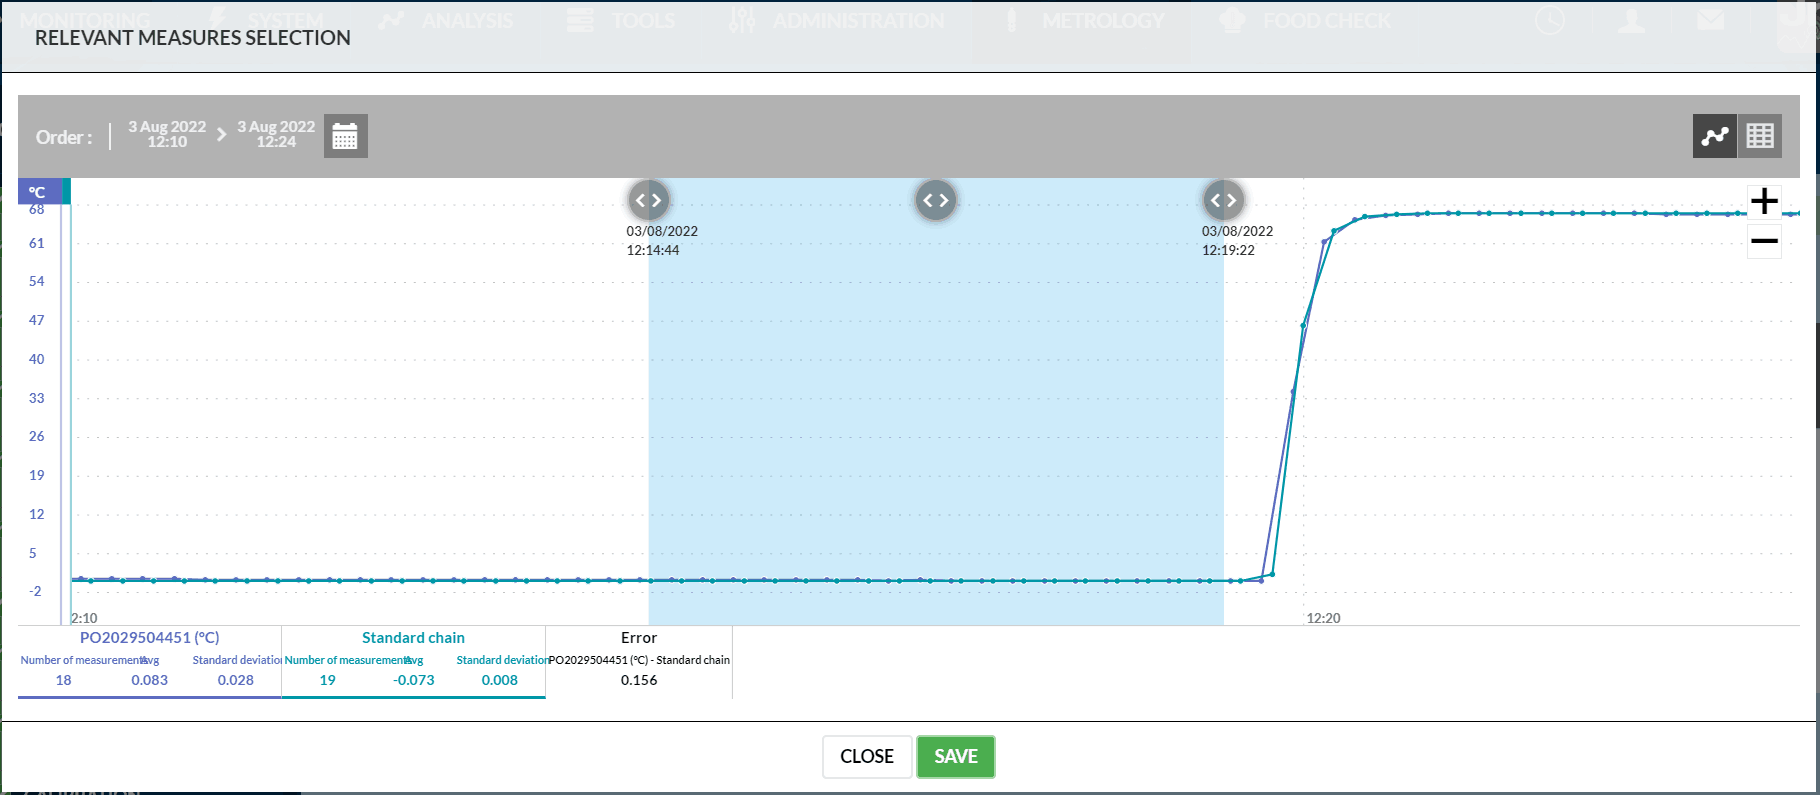
Task: Click PO2029504451 measurement count 18
Action: coord(63,680)
